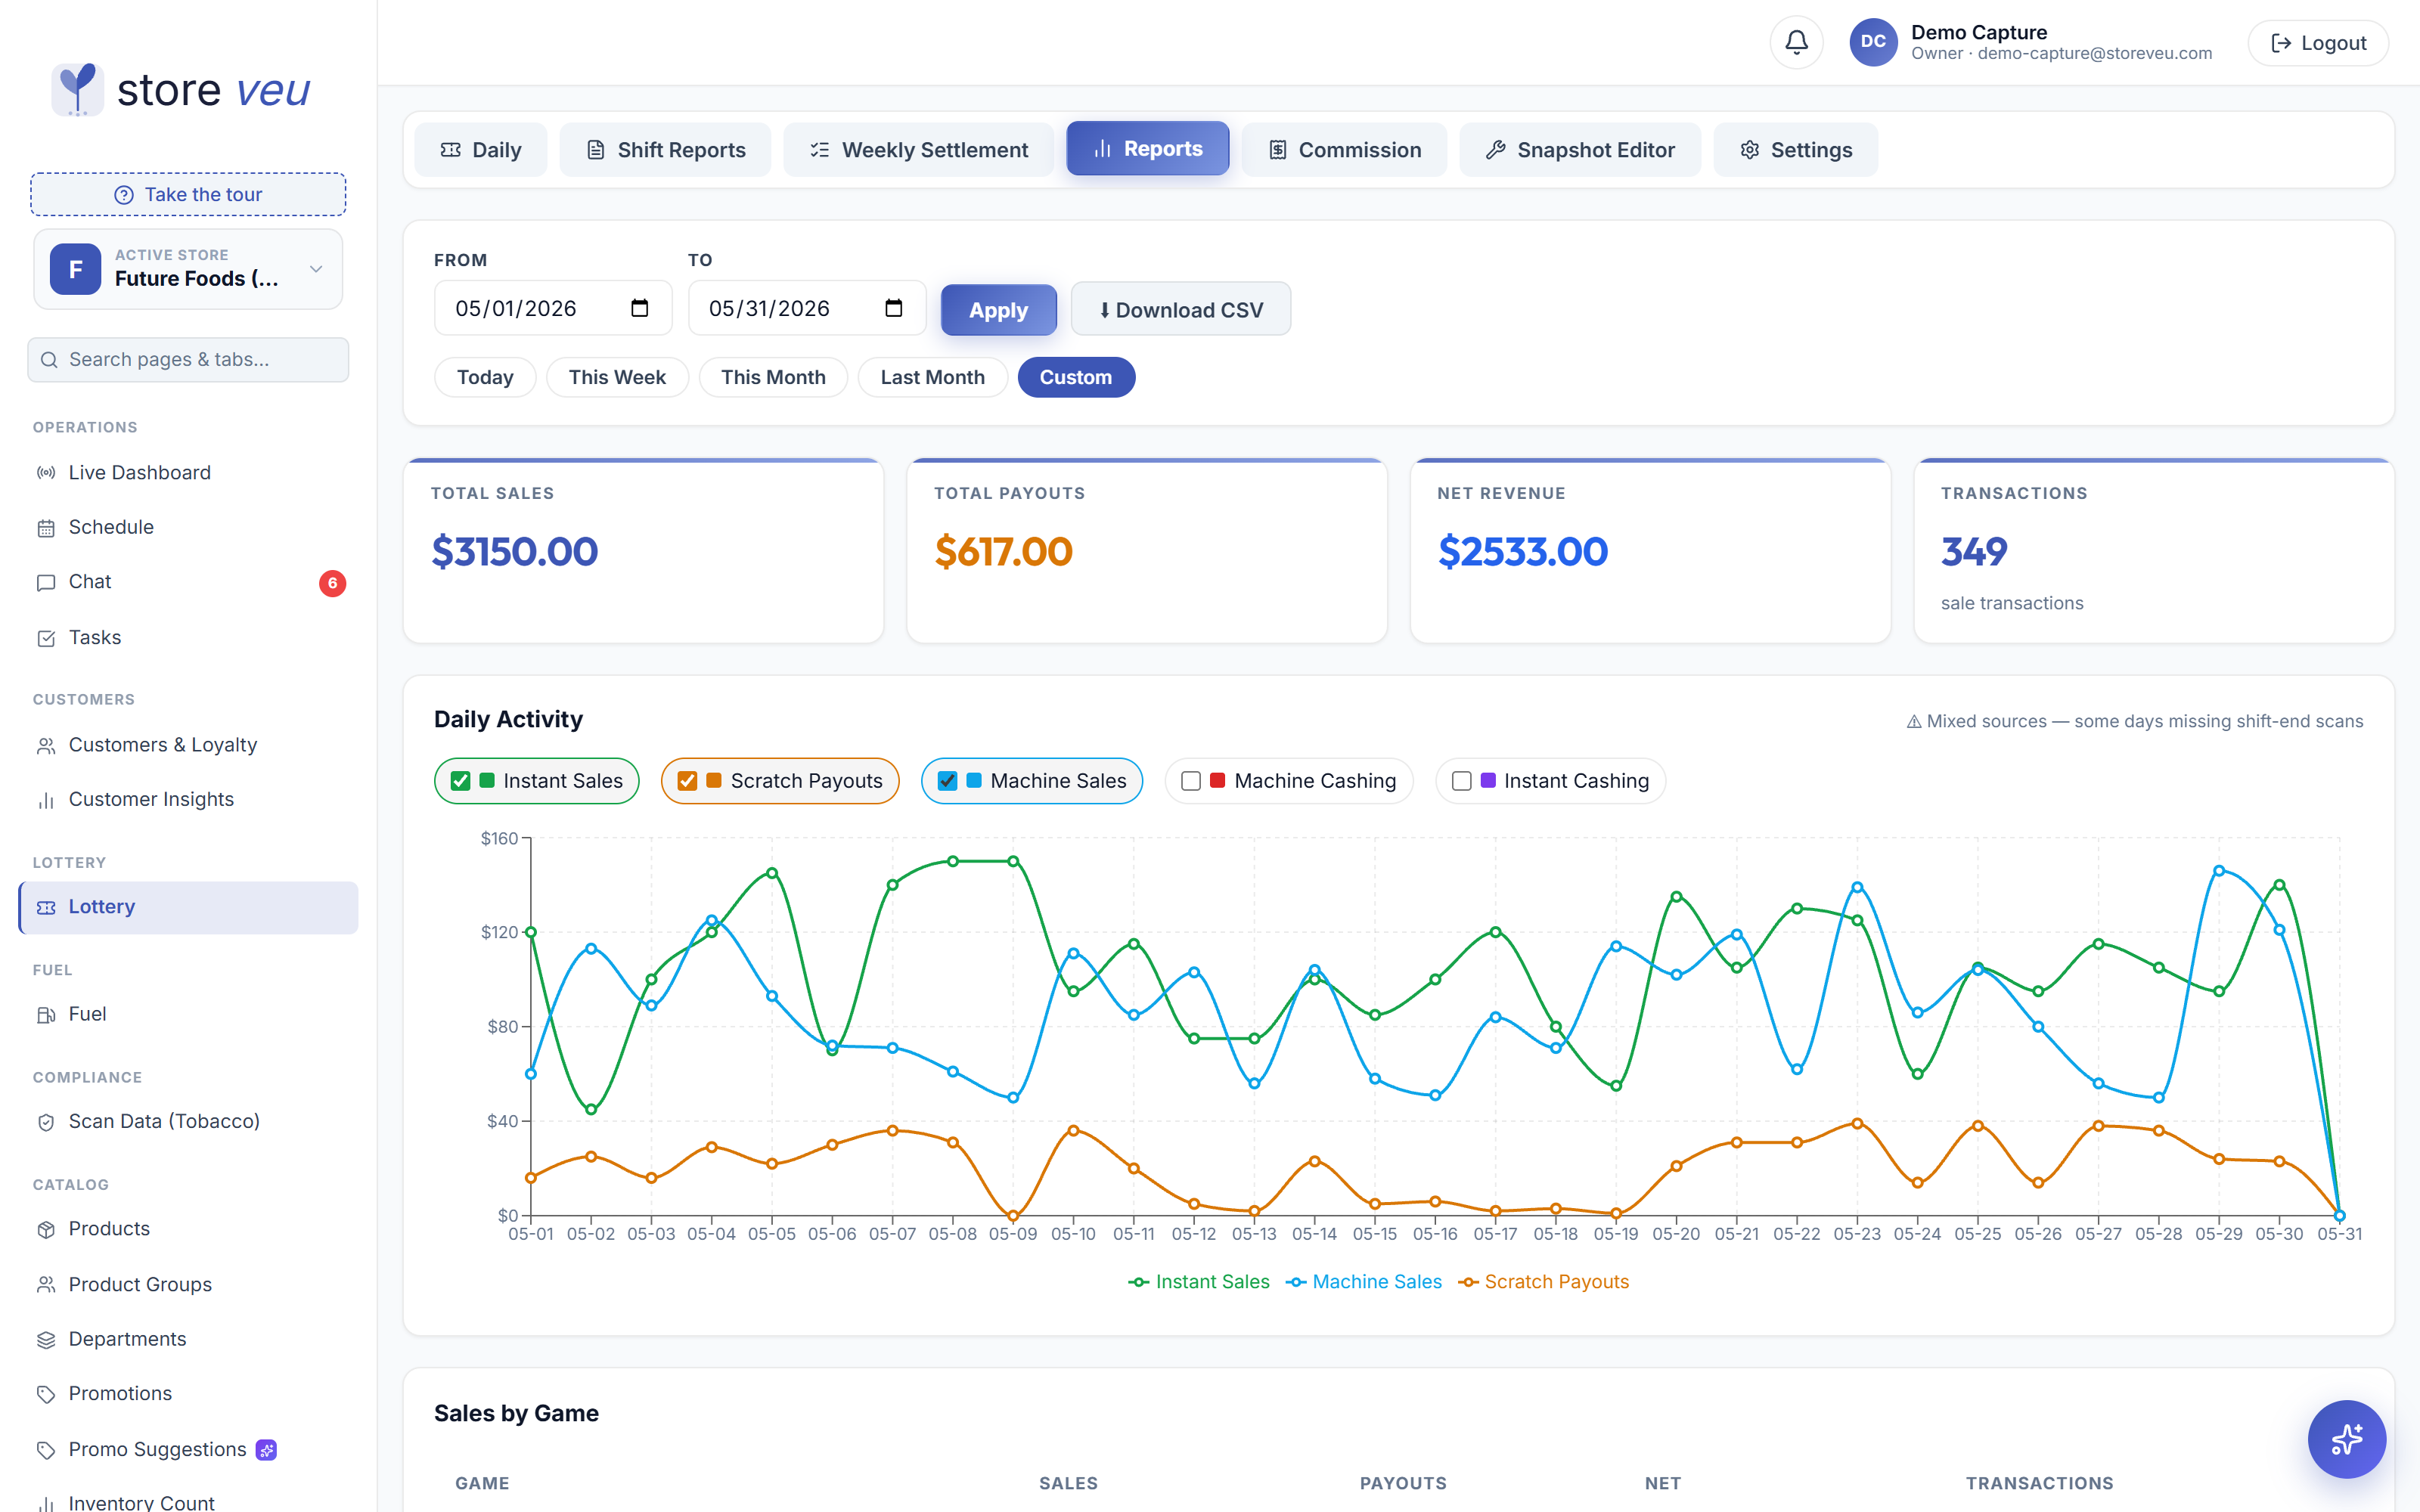
Task: Open the From date calendar picker
Action: 640,308
